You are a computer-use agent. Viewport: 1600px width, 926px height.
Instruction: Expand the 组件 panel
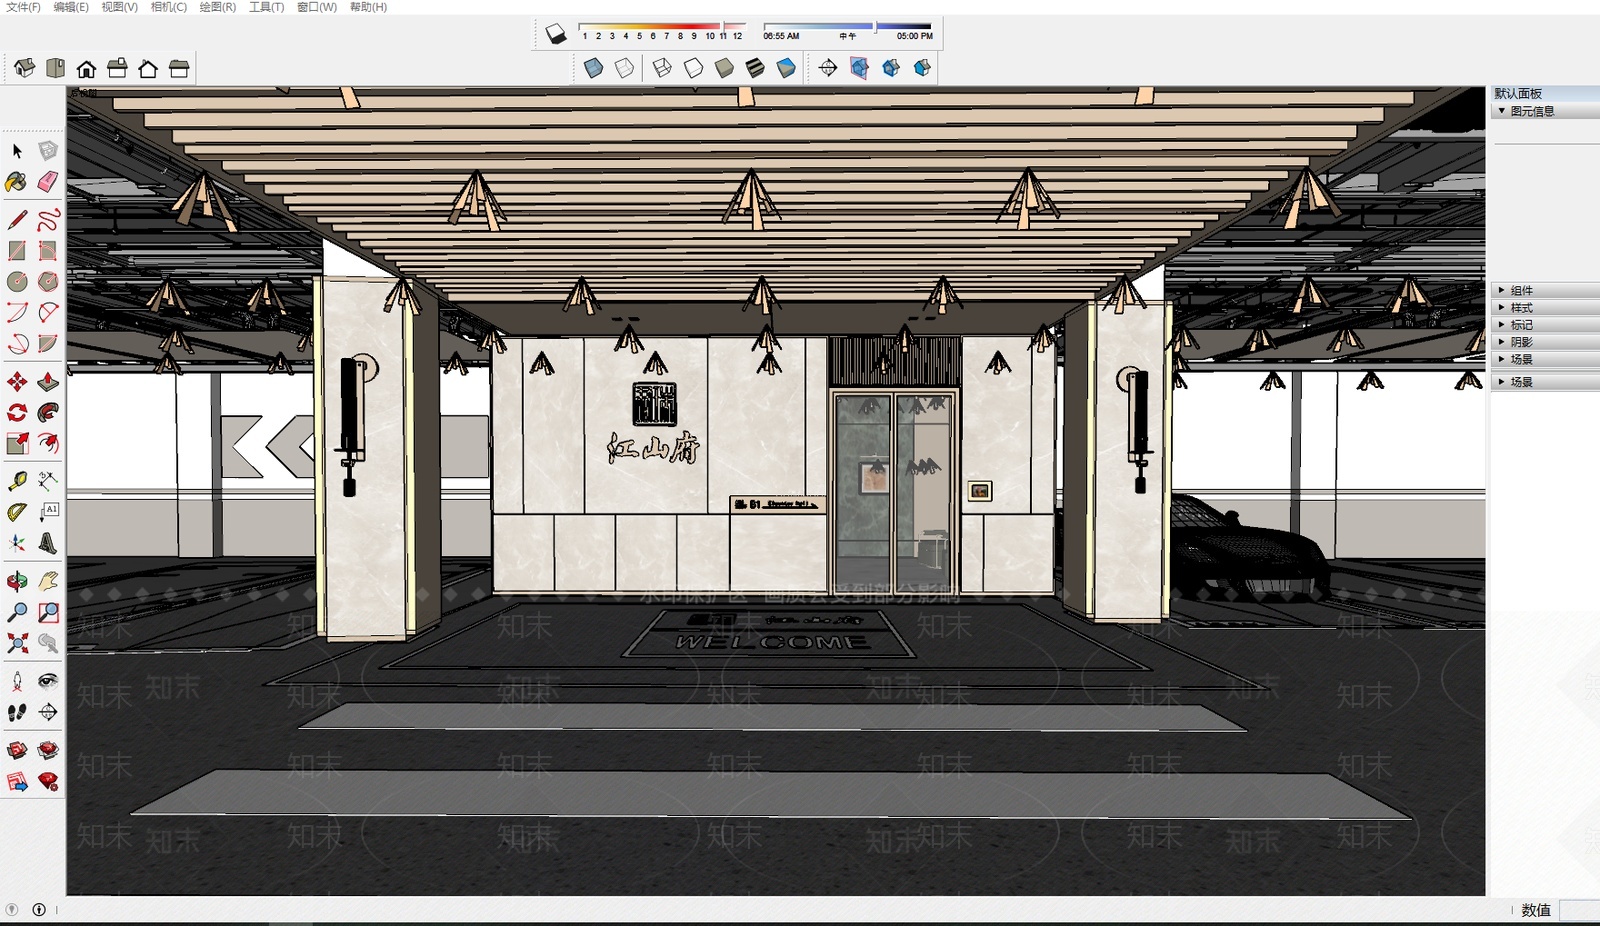(x=1545, y=290)
